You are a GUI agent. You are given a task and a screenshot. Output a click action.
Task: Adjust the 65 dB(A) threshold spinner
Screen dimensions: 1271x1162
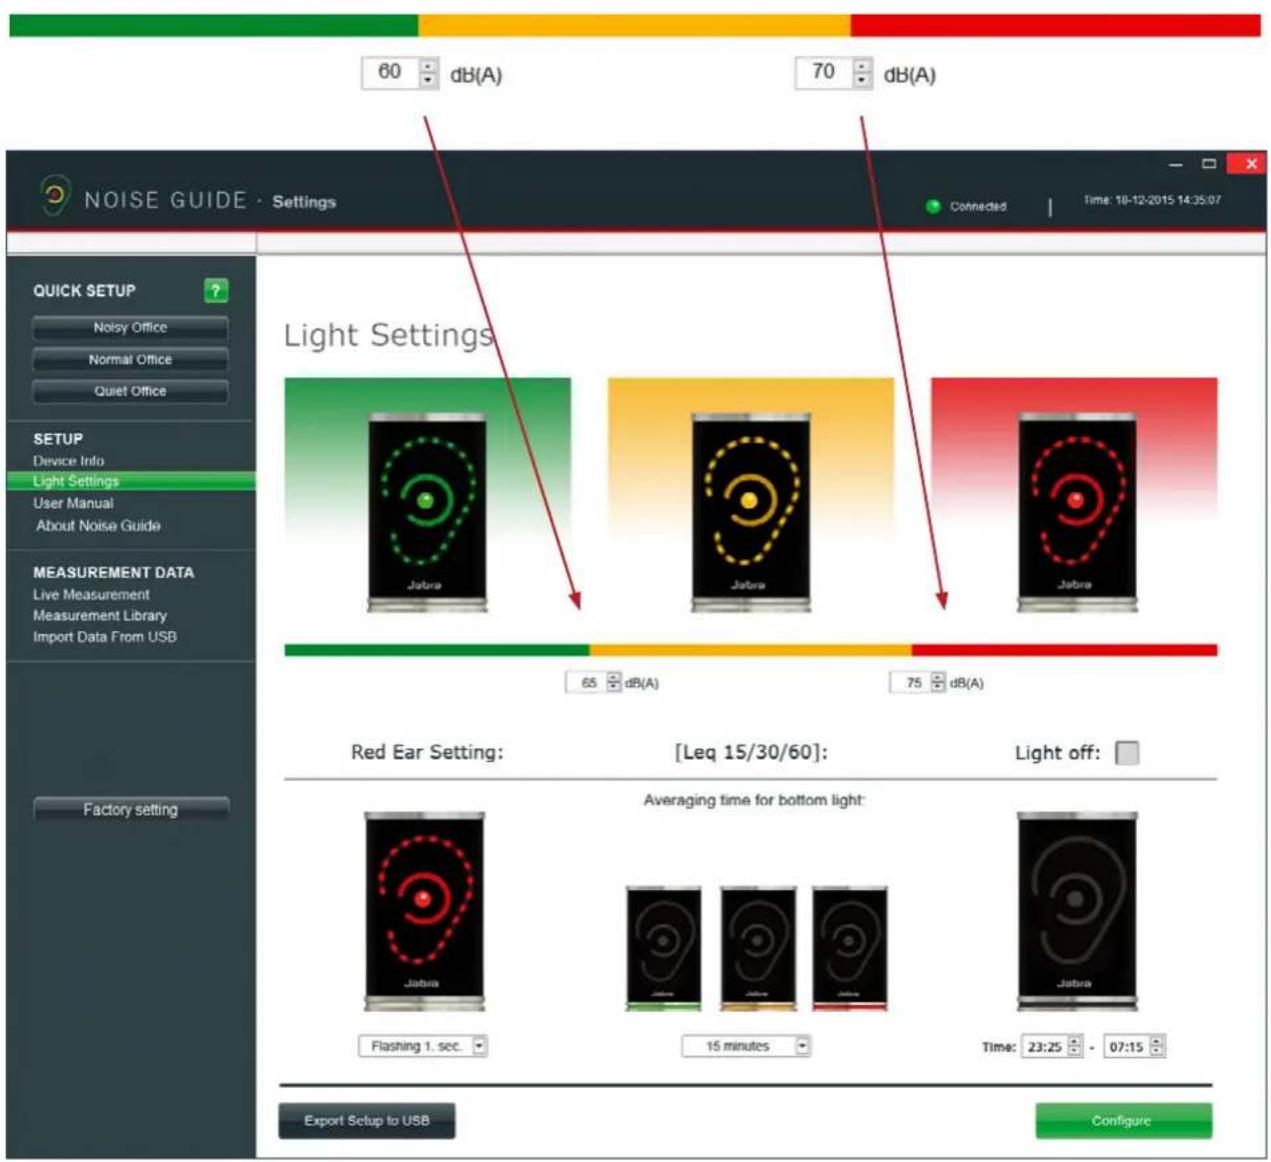coord(614,682)
